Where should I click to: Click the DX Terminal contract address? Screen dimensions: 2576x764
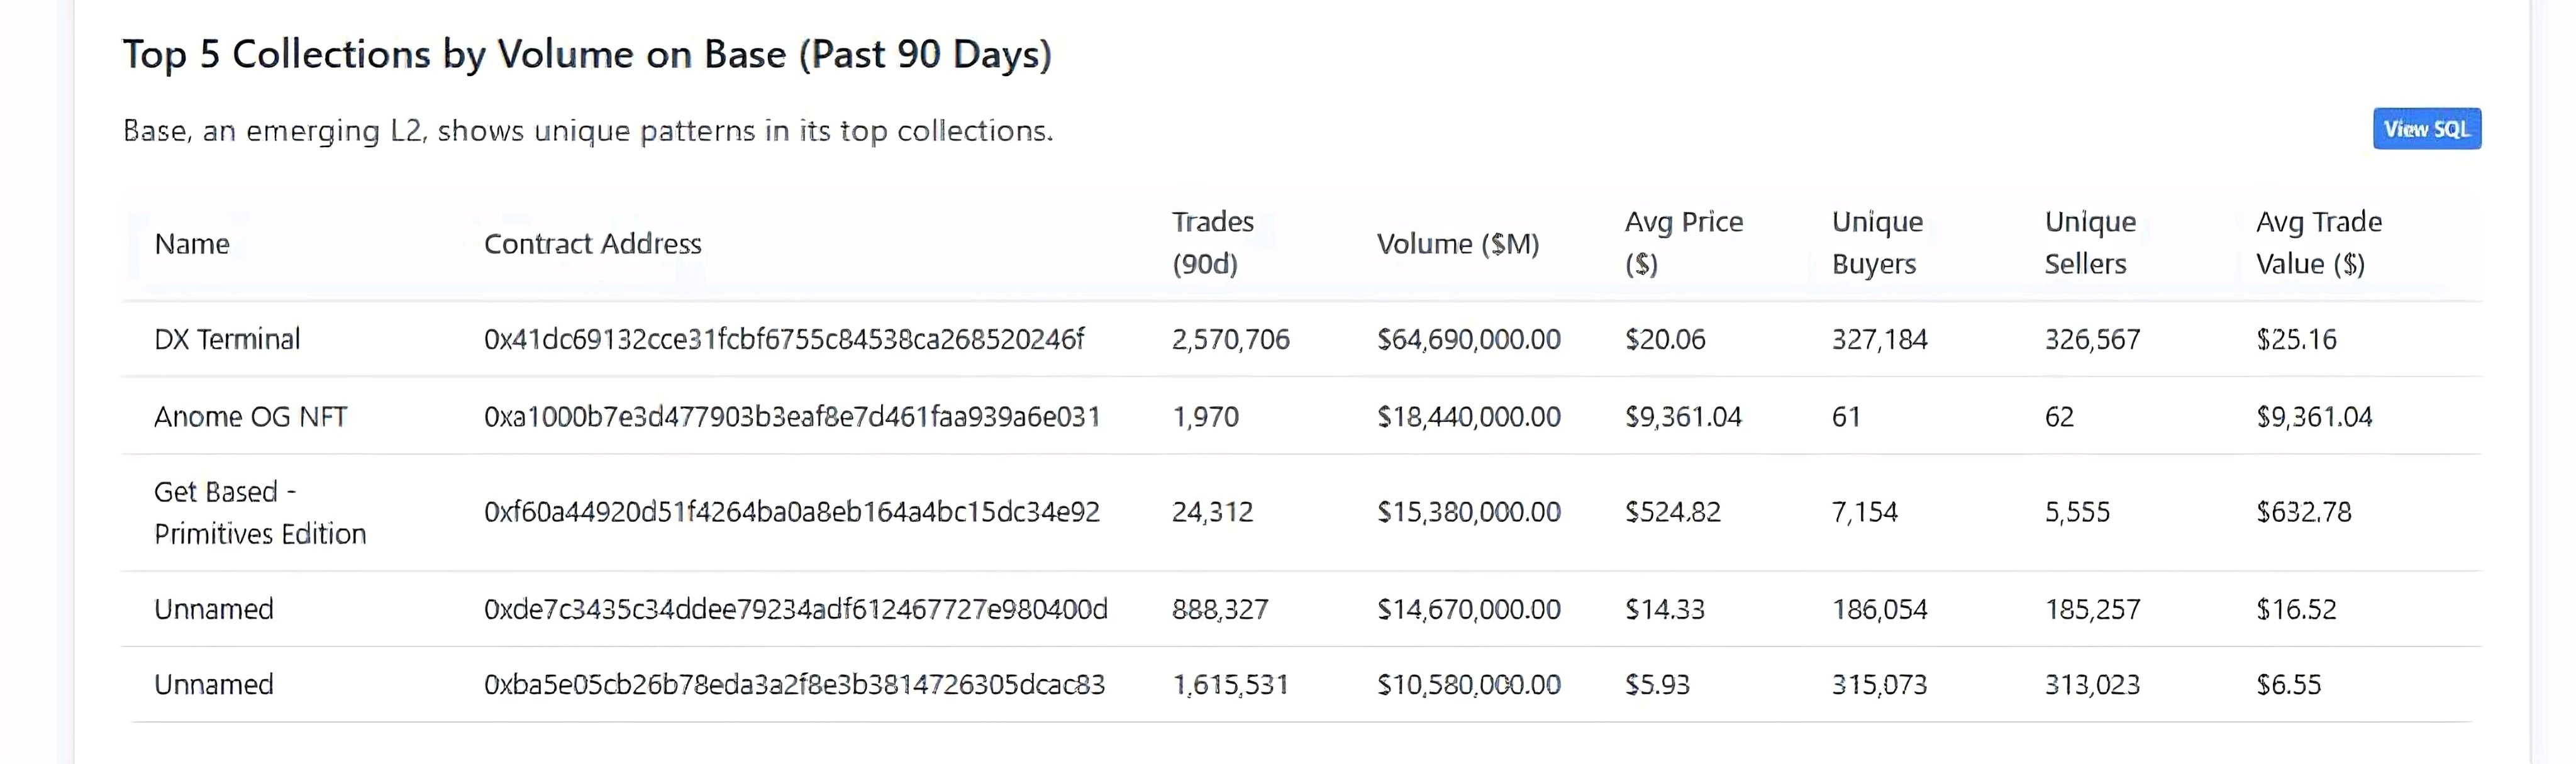pyautogui.click(x=783, y=340)
